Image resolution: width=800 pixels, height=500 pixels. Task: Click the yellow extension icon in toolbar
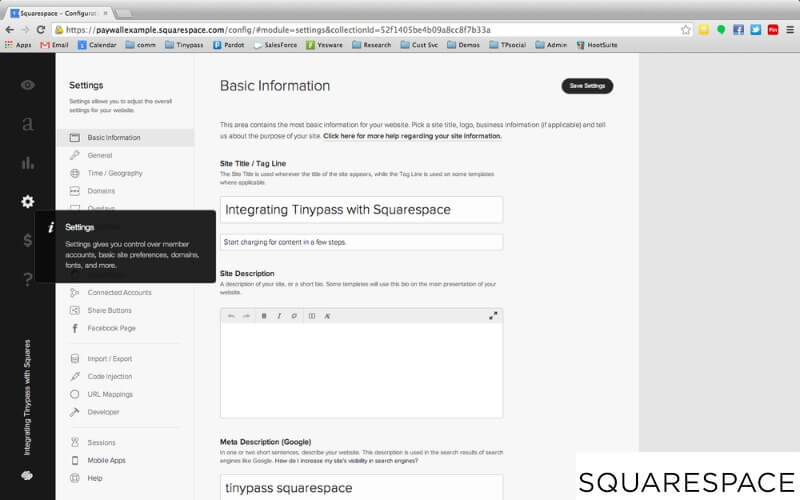[x=704, y=30]
